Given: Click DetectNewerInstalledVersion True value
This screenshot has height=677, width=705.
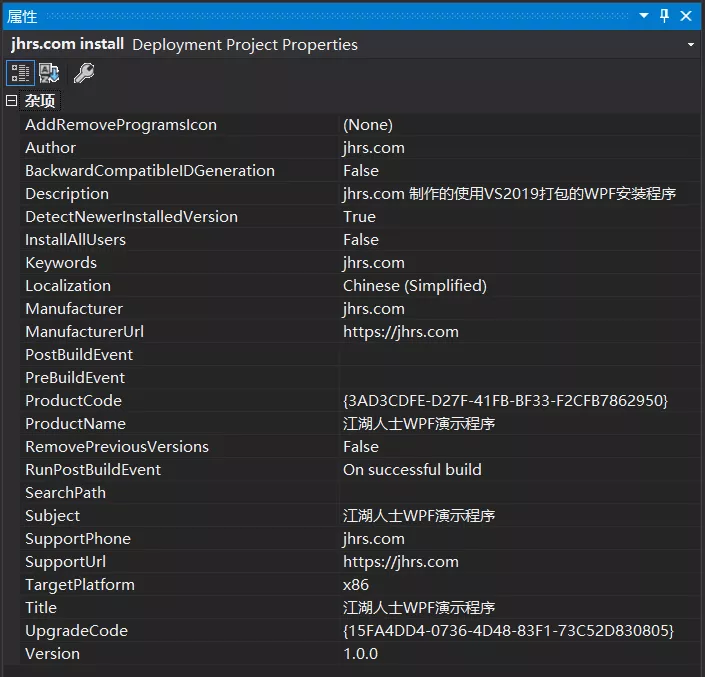Looking at the screenshot, I should [359, 216].
